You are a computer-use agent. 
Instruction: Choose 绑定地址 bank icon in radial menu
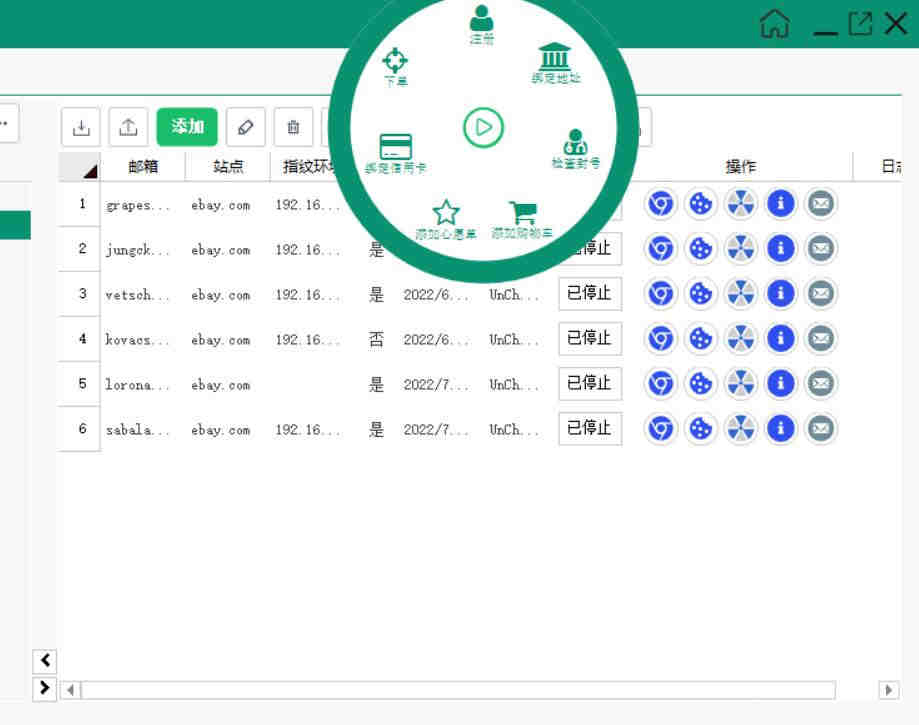[x=555, y=63]
